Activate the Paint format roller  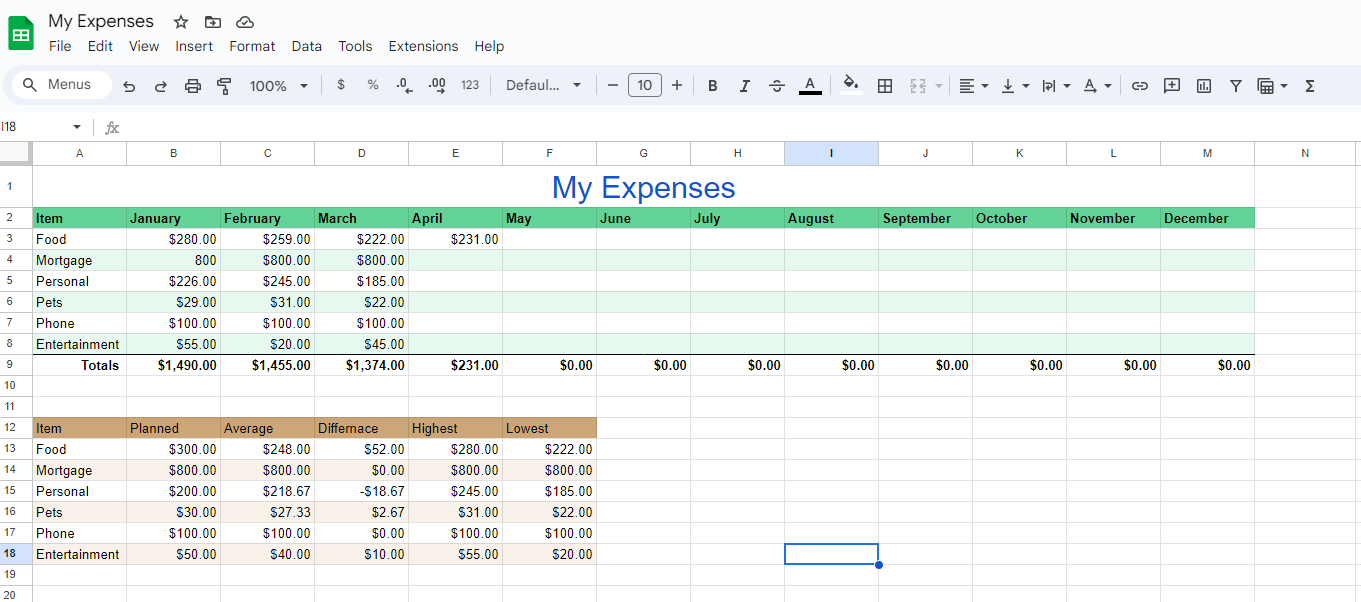[224, 86]
